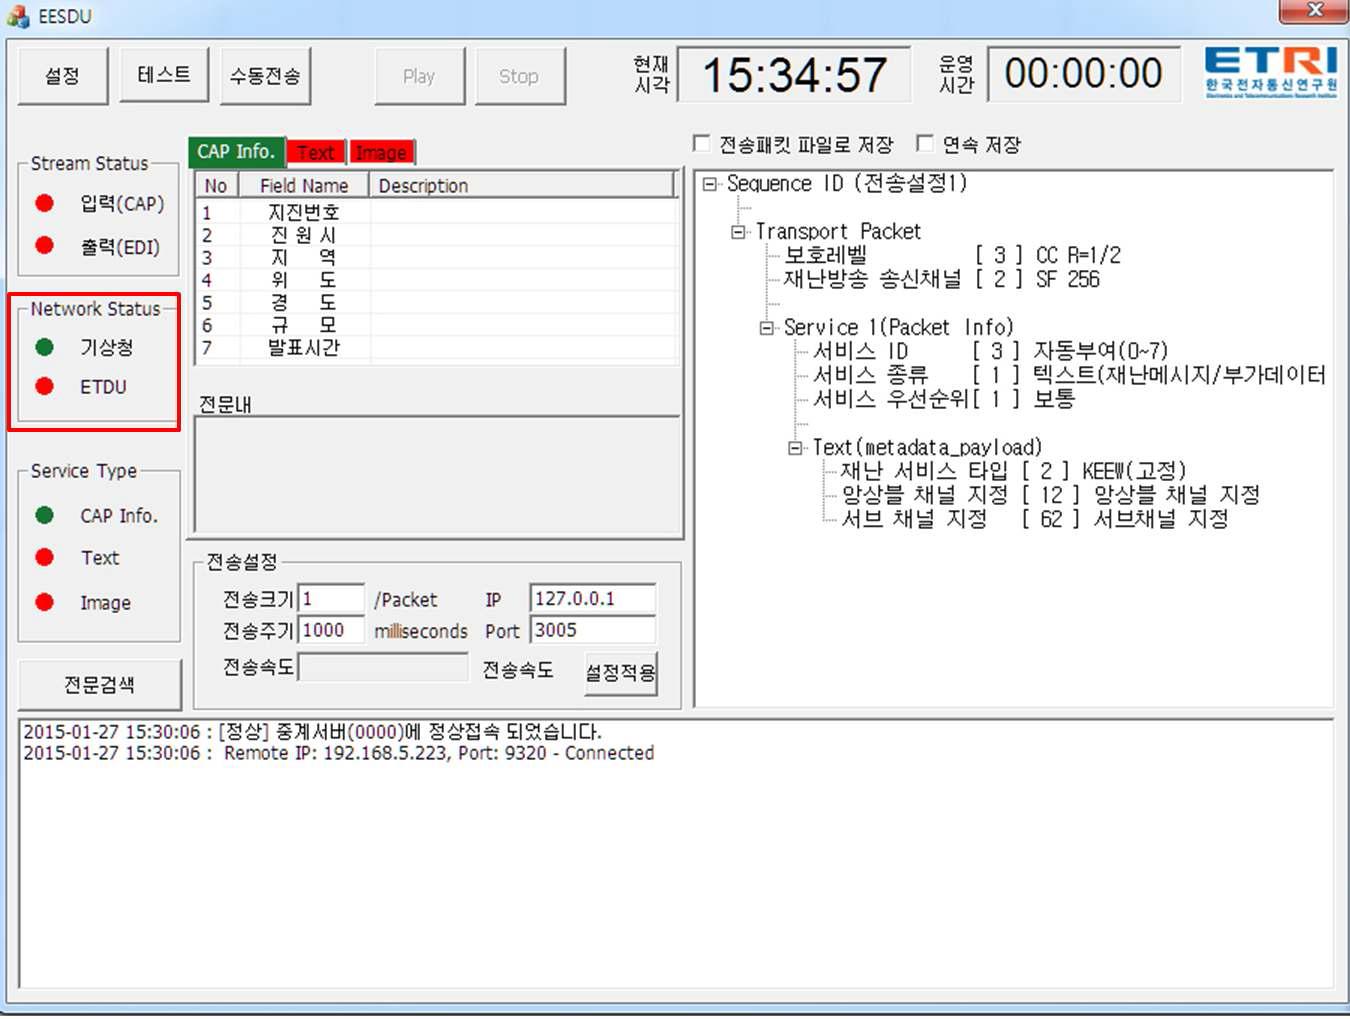1350x1019 pixels.
Task: Click the No column header
Action: [x=217, y=185]
